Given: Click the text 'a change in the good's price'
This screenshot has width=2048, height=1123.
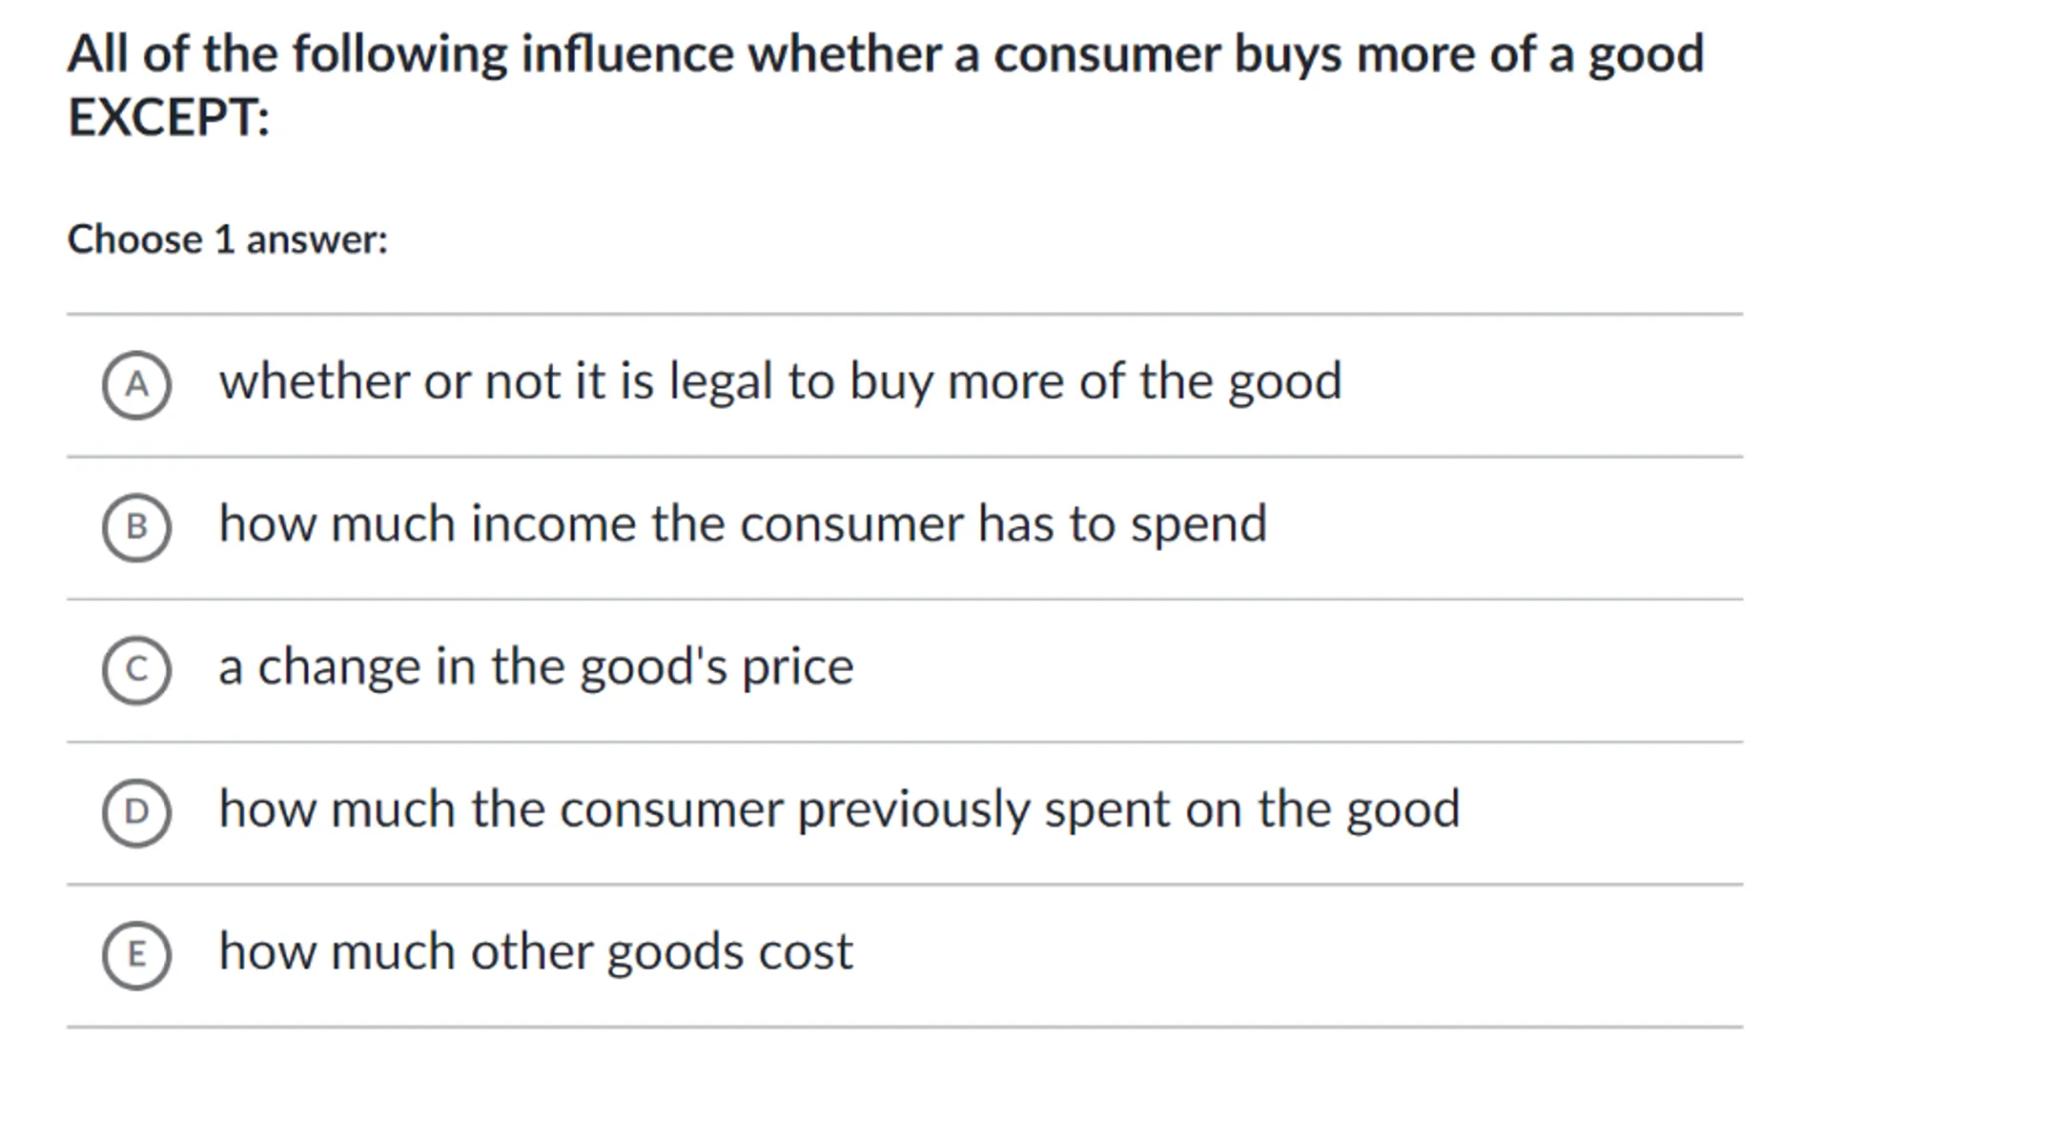Looking at the screenshot, I should pos(536,667).
